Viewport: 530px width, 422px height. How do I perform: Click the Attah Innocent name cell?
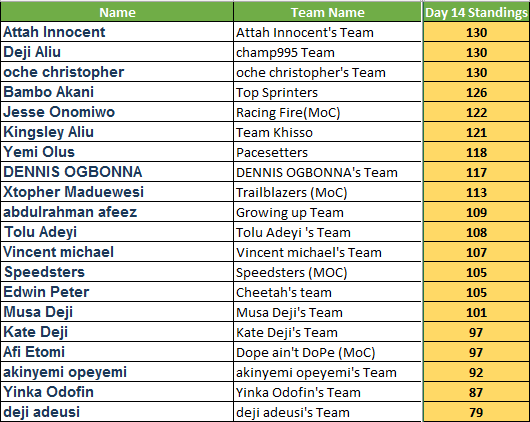pyautogui.click(x=117, y=32)
